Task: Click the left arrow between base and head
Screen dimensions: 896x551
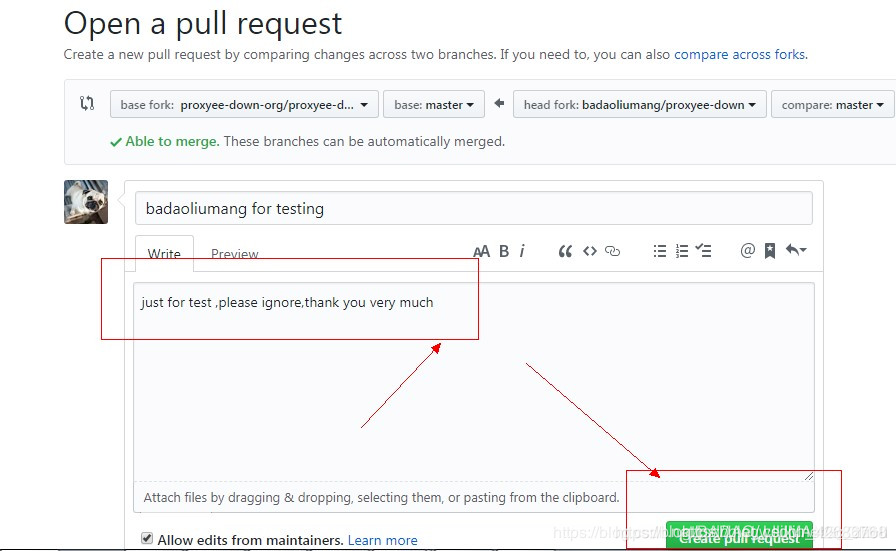Action: 499,103
